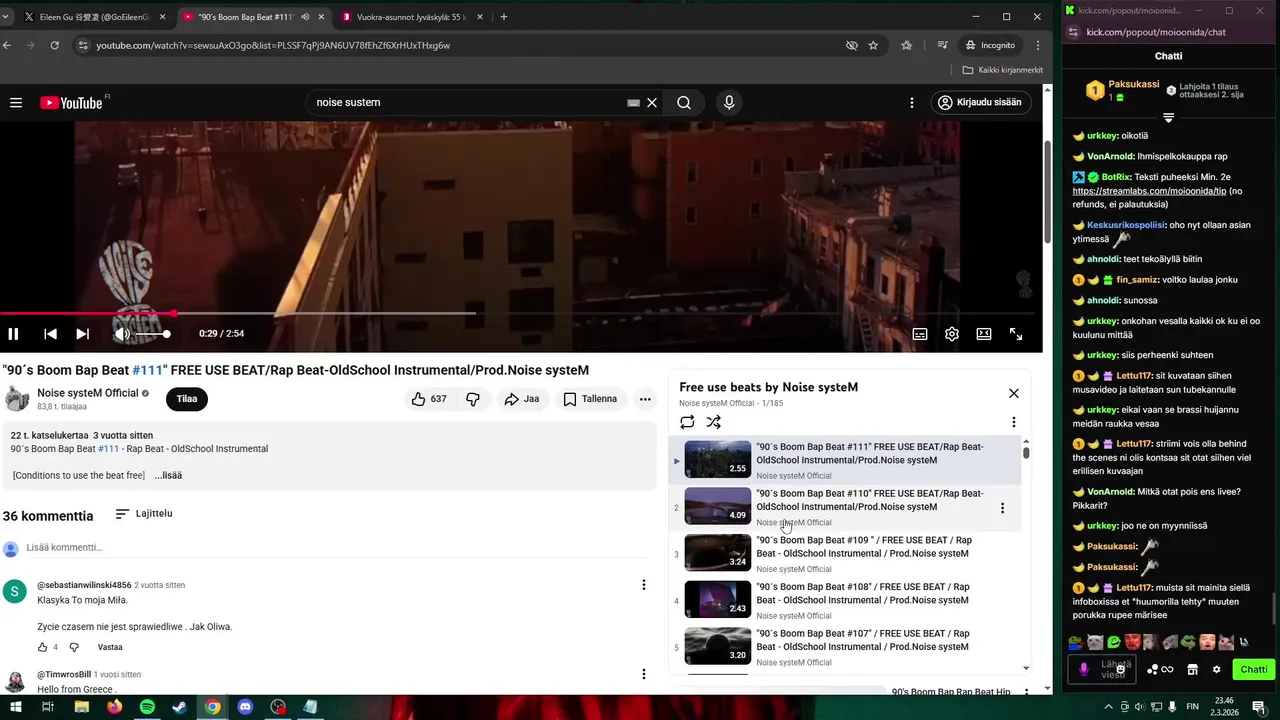The height and width of the screenshot is (720, 1280).
Task: Save video with Tallenna button
Action: tap(590, 399)
